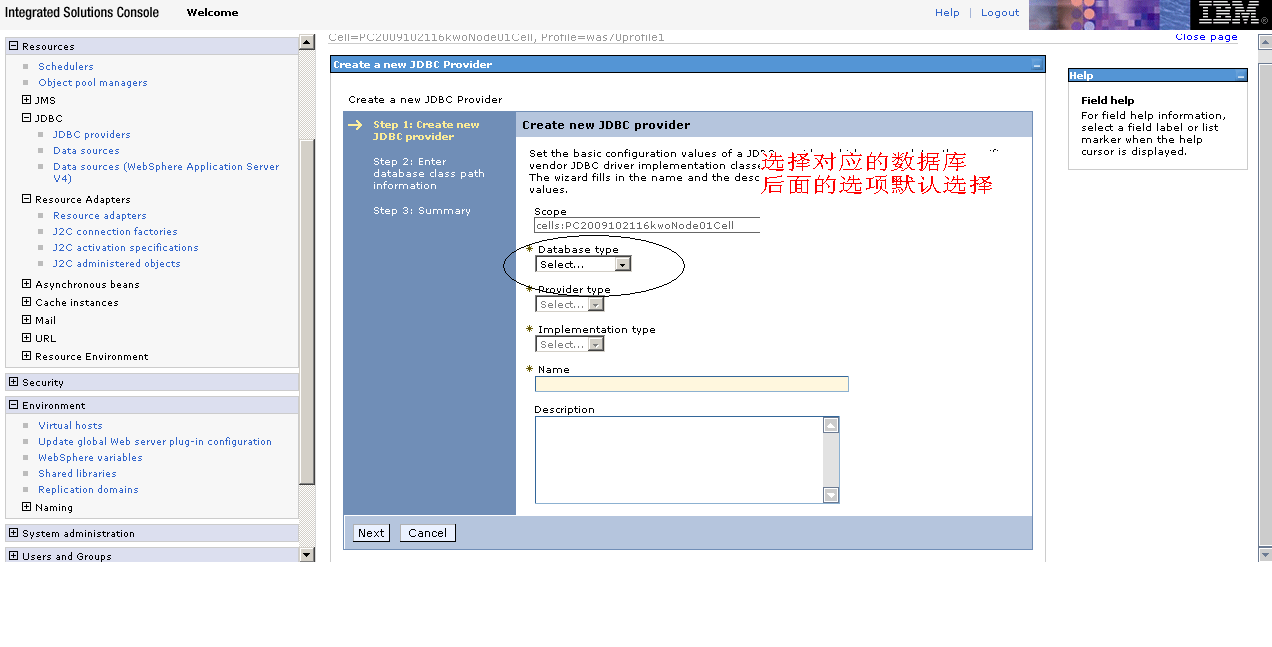Click the Logout link
1272x647 pixels.
(x=999, y=13)
